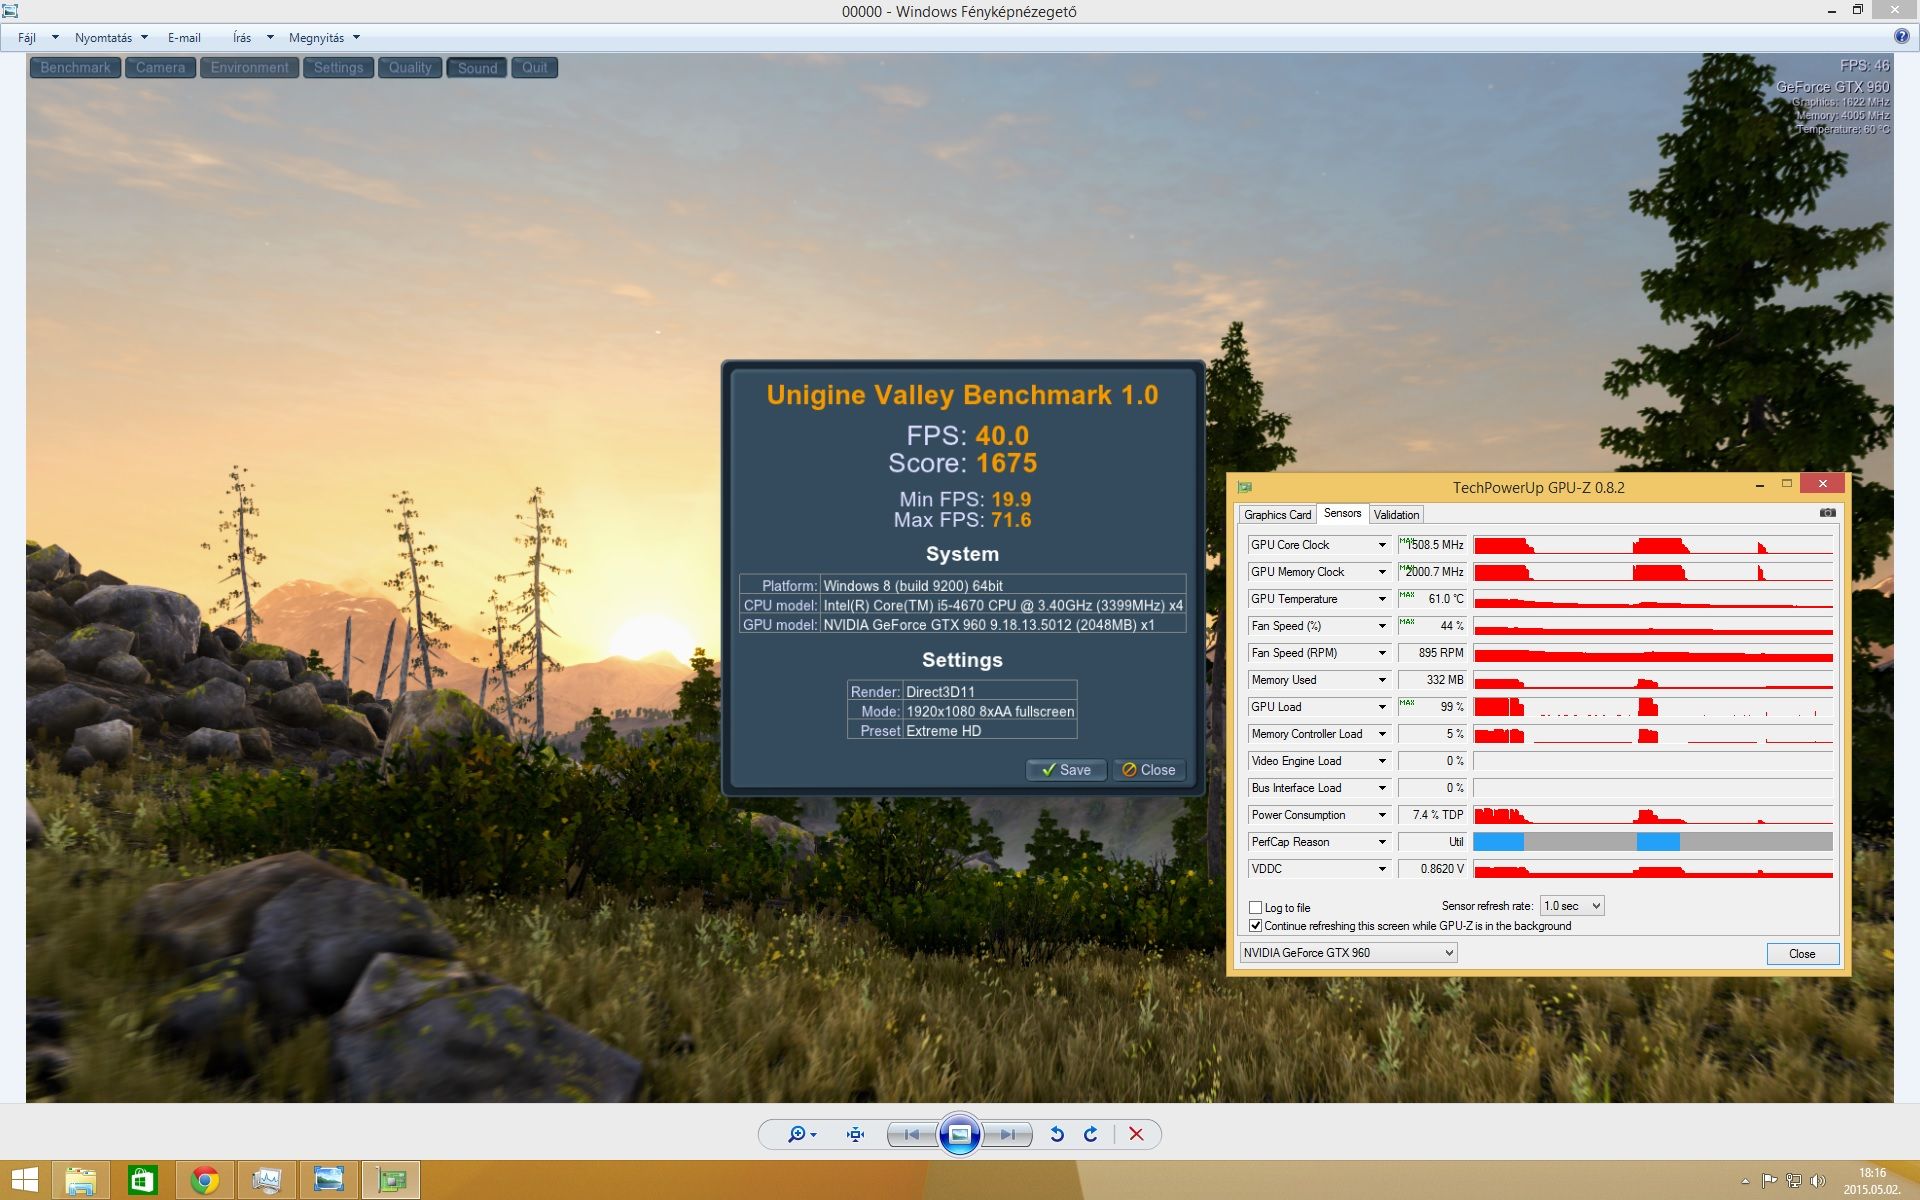Open the zoom magnifier control in photo viewer
Image resolution: width=1920 pixels, height=1200 pixels.
[801, 1134]
